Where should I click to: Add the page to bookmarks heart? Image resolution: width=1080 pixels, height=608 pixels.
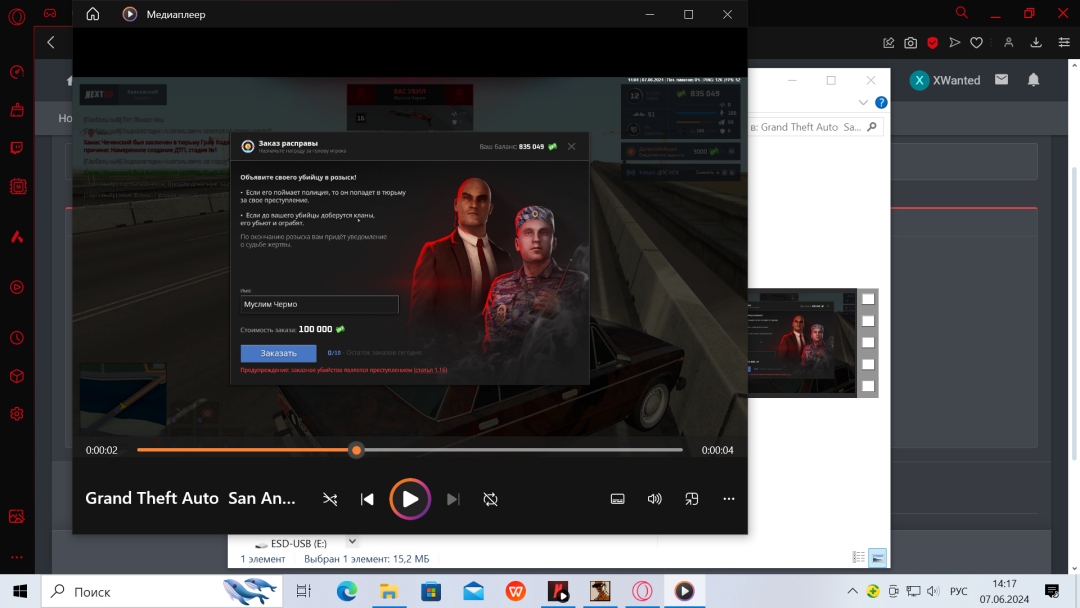(977, 43)
